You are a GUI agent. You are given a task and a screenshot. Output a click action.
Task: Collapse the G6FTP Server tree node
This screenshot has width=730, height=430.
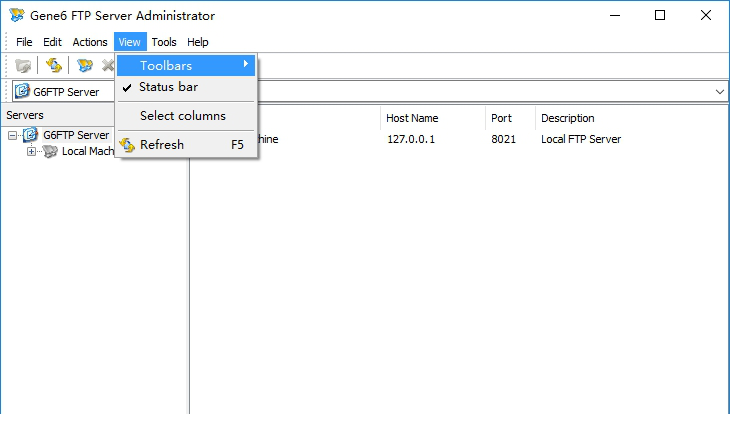coord(12,135)
